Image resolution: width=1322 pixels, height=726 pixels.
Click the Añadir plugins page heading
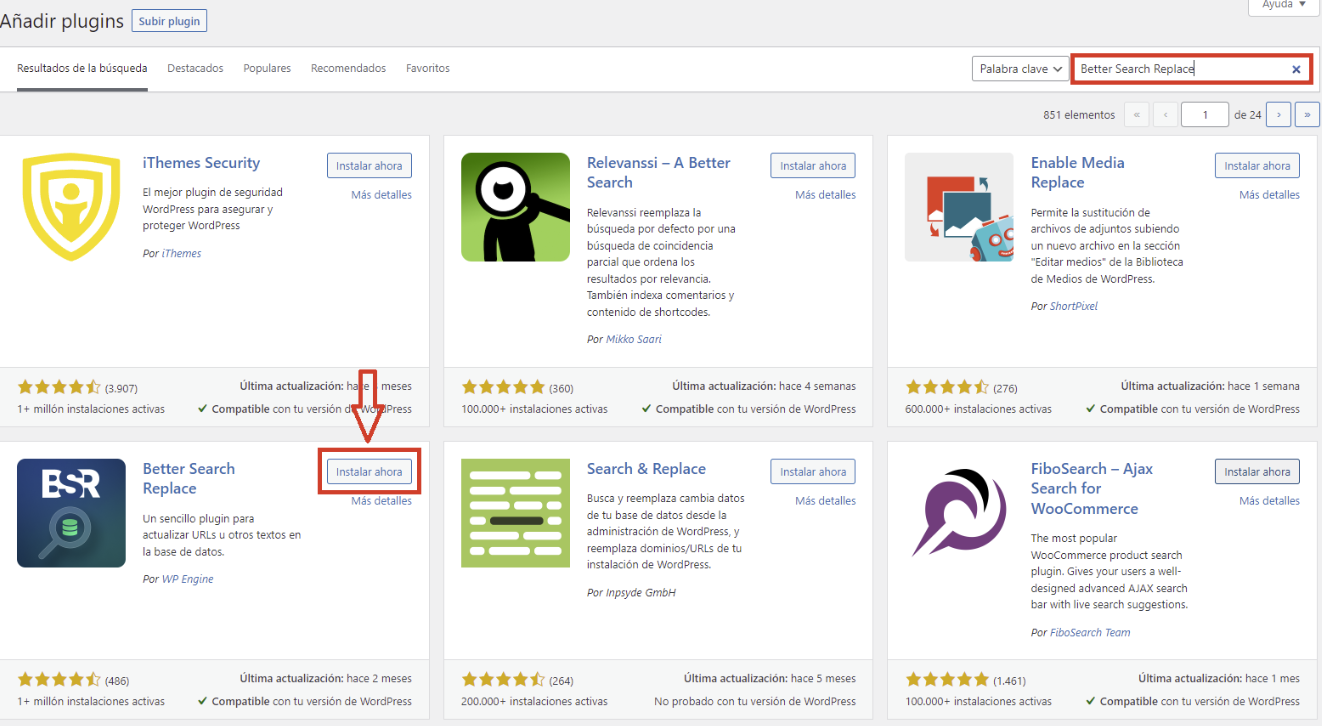click(62, 21)
